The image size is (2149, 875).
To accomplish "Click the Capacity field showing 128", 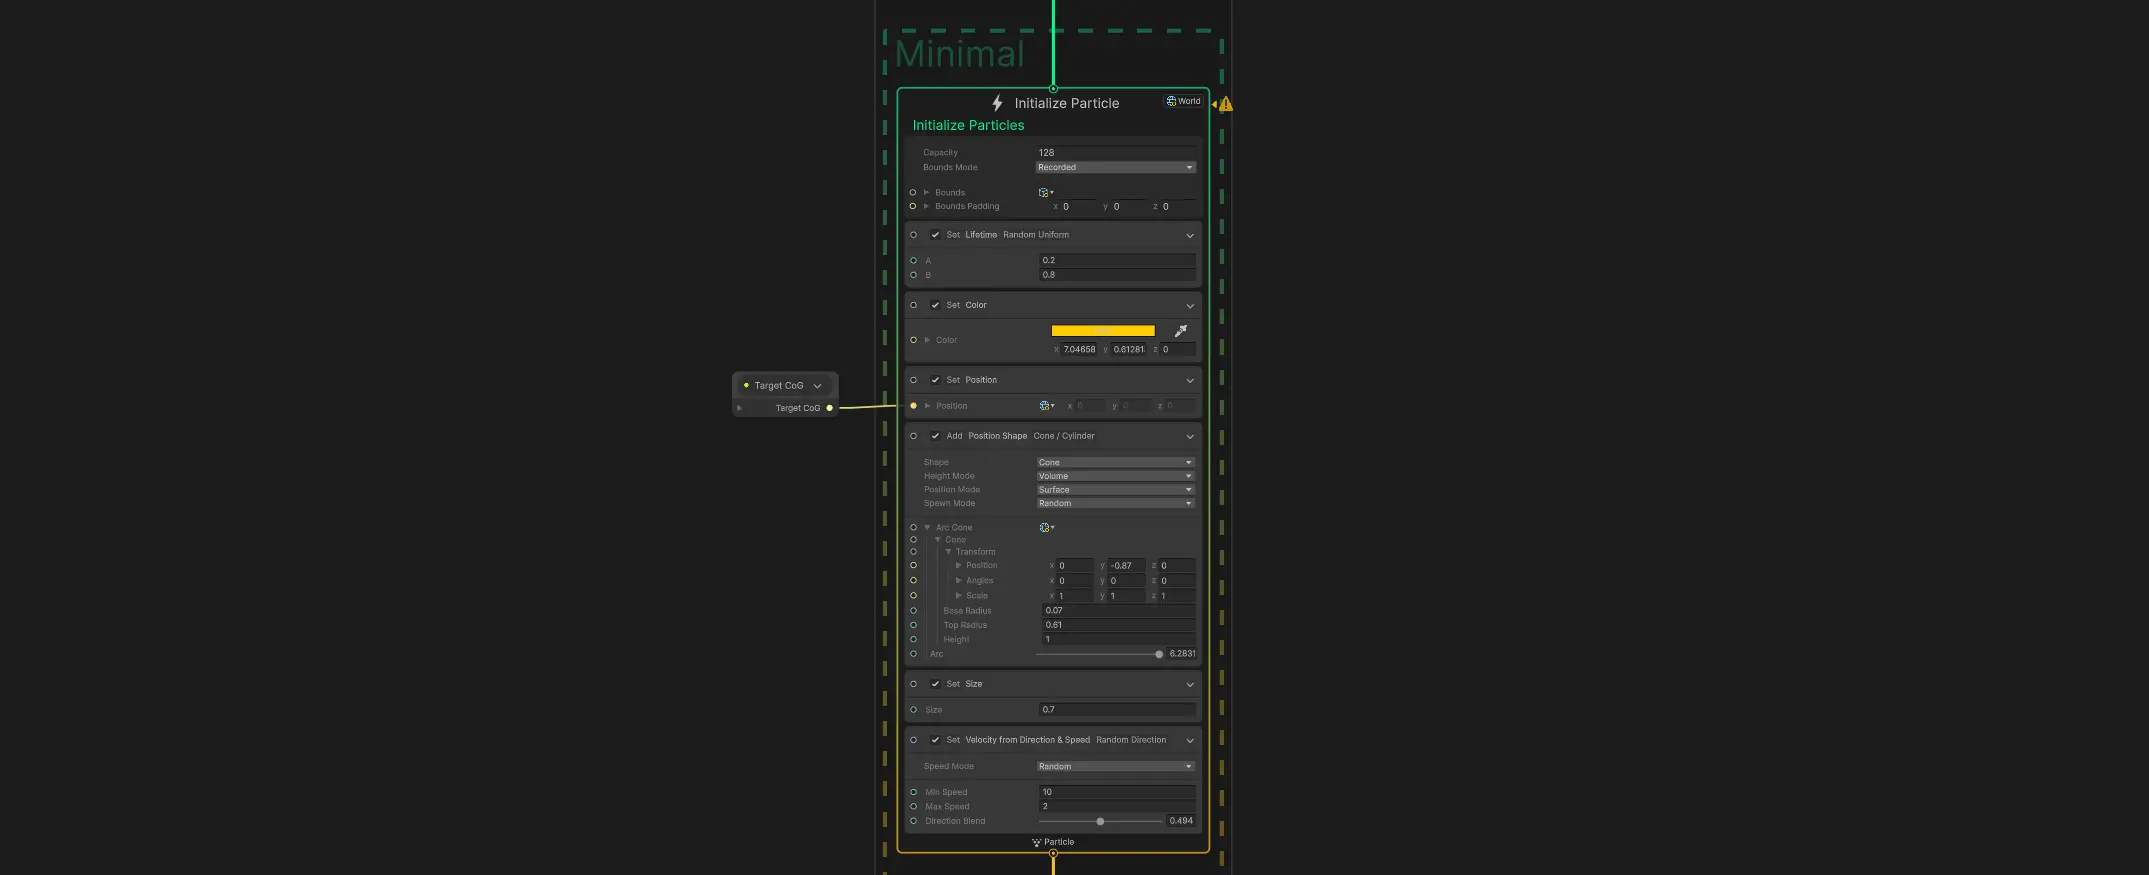I will click(1115, 153).
